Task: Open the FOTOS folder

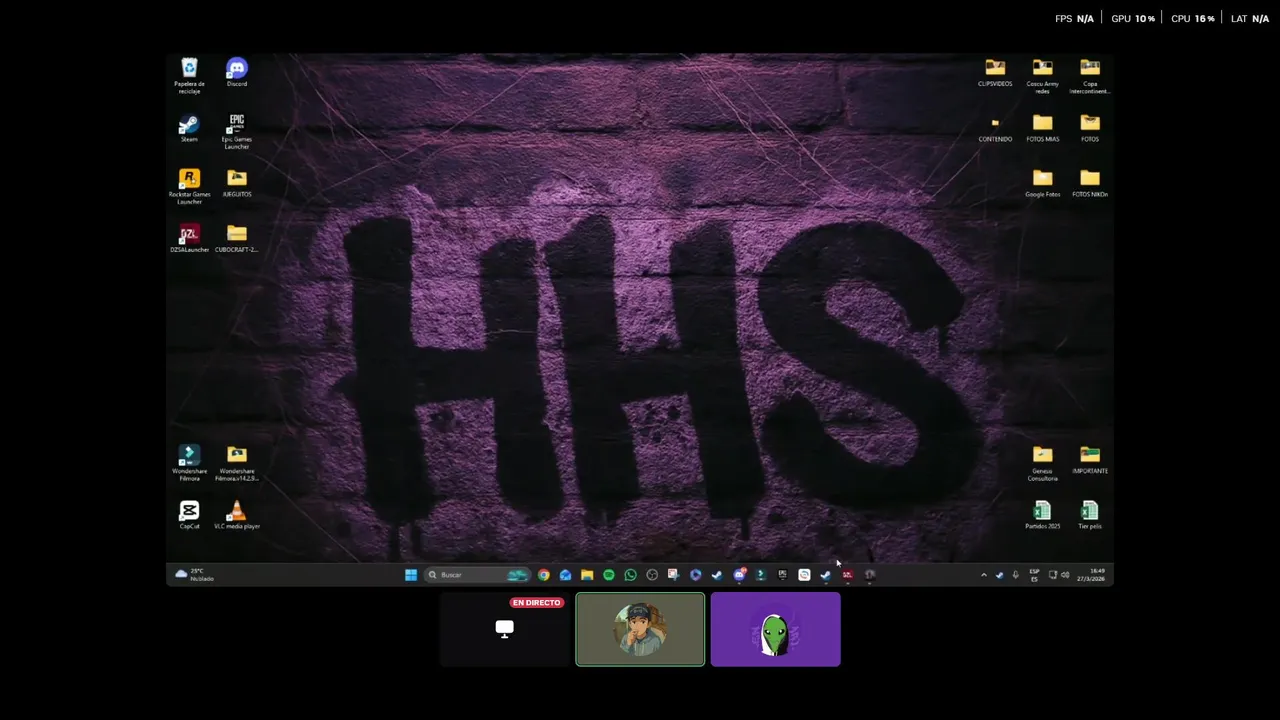Action: pos(1090,128)
